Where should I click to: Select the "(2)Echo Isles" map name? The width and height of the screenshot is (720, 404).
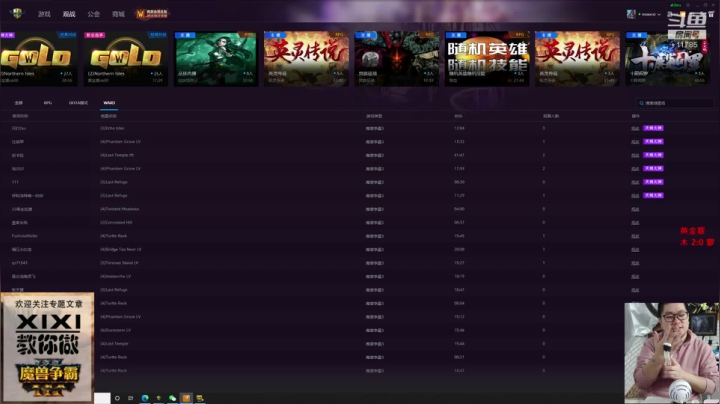click(112, 128)
